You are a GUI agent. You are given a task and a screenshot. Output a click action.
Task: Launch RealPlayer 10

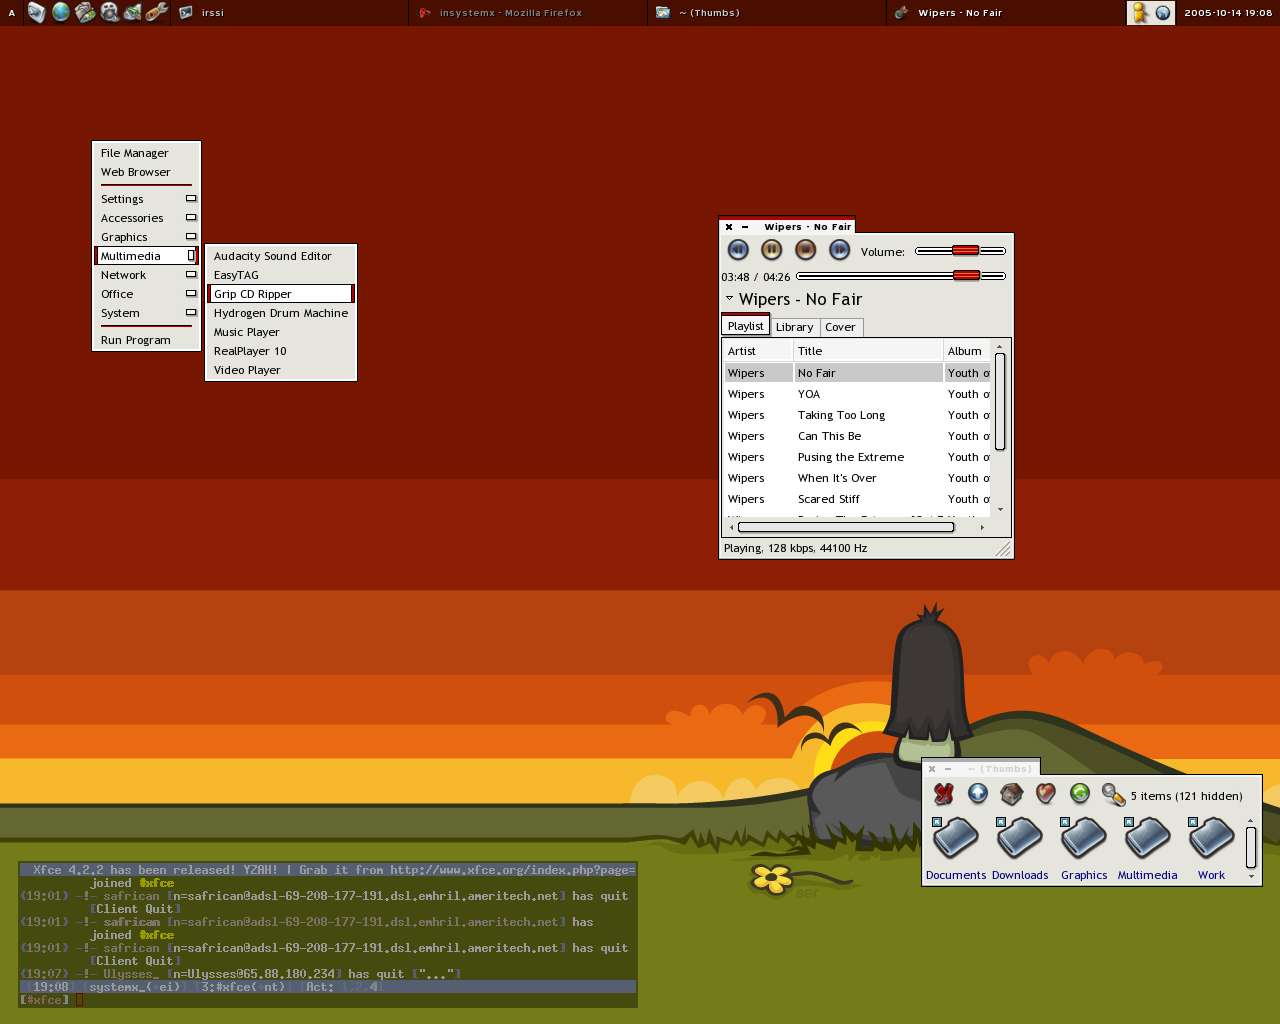(281, 351)
